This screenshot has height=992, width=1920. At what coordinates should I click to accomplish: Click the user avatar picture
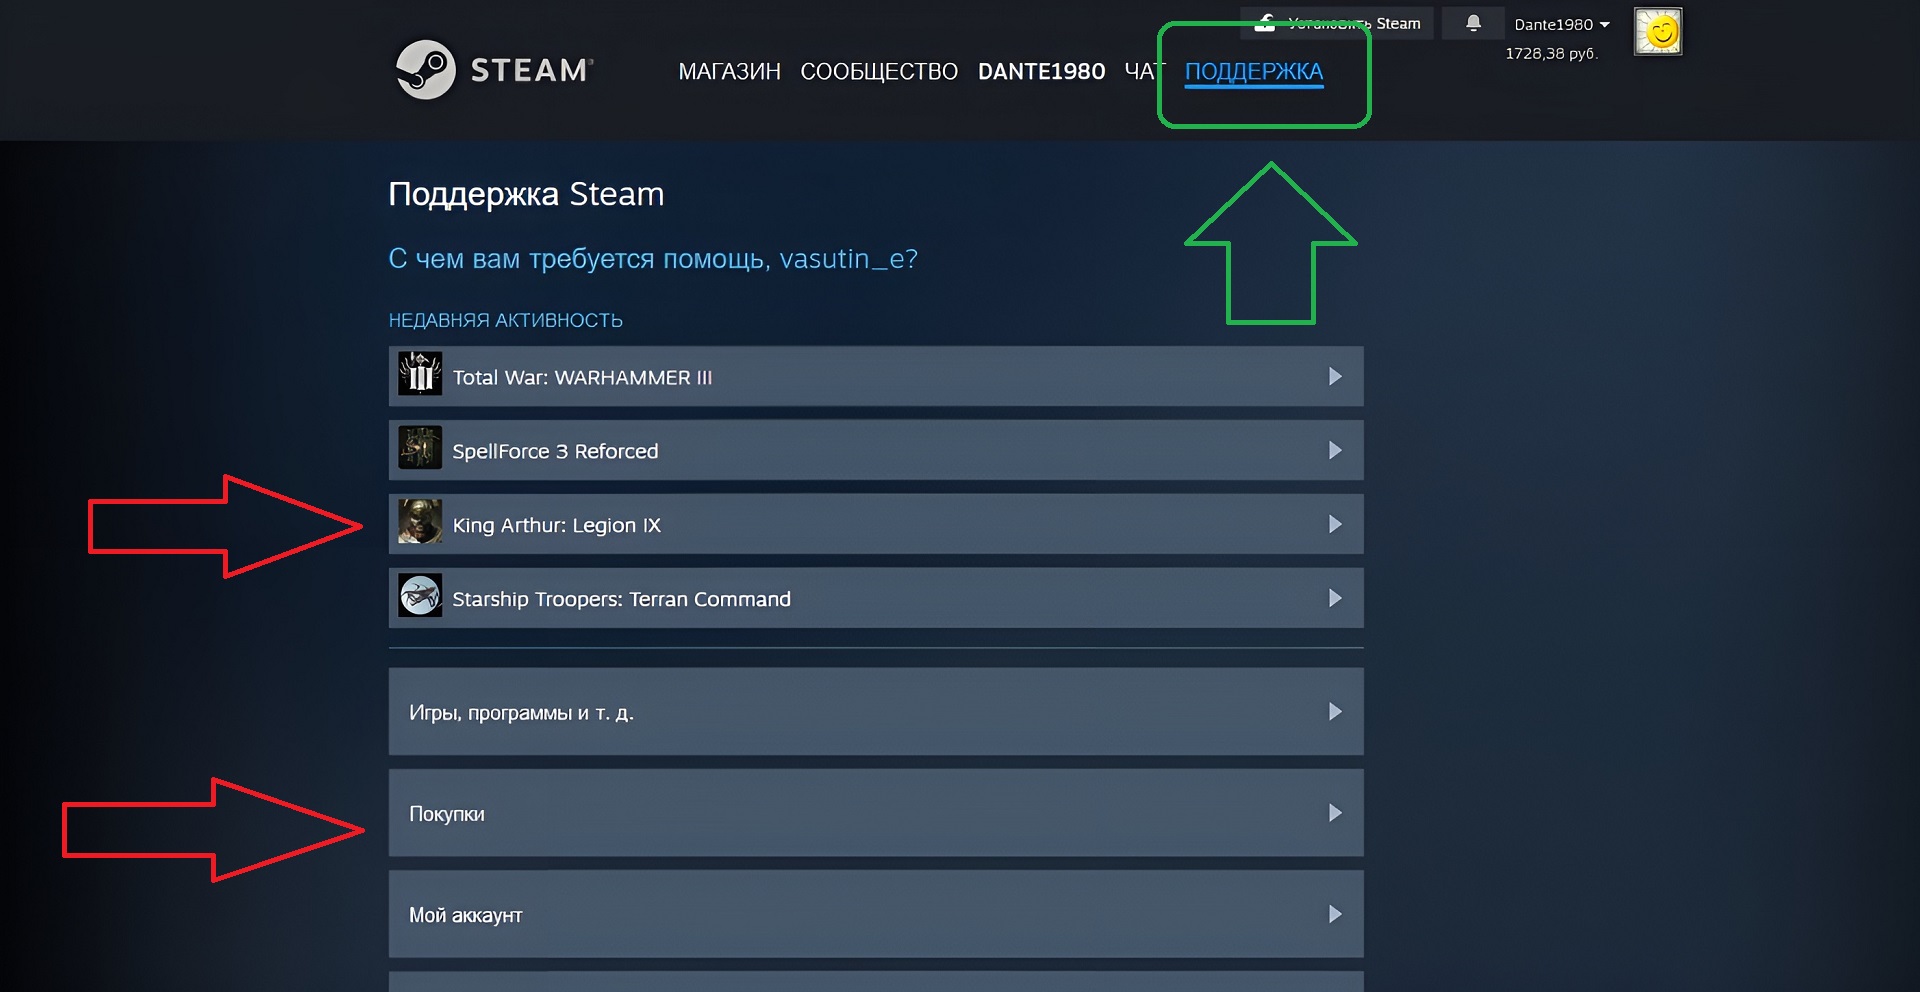coord(1658,32)
